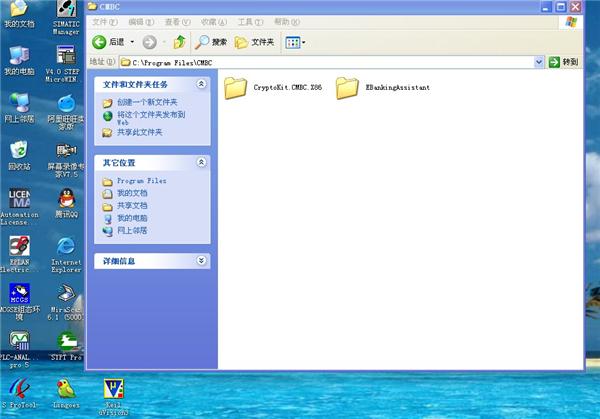Open the 收藏(A) menu
This screenshot has height=419, width=600.
(214, 22)
